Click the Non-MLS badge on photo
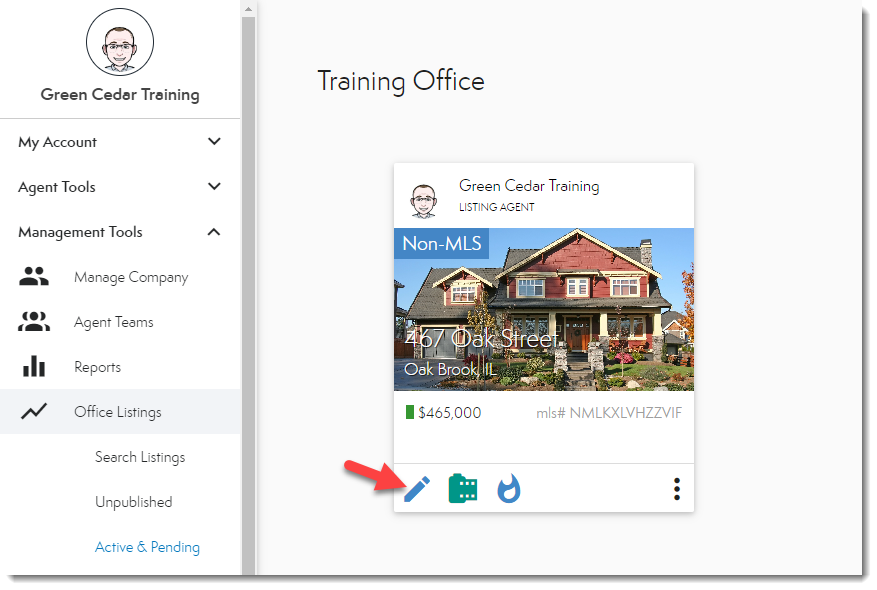Viewport: 877px width, 590px height. click(442, 243)
